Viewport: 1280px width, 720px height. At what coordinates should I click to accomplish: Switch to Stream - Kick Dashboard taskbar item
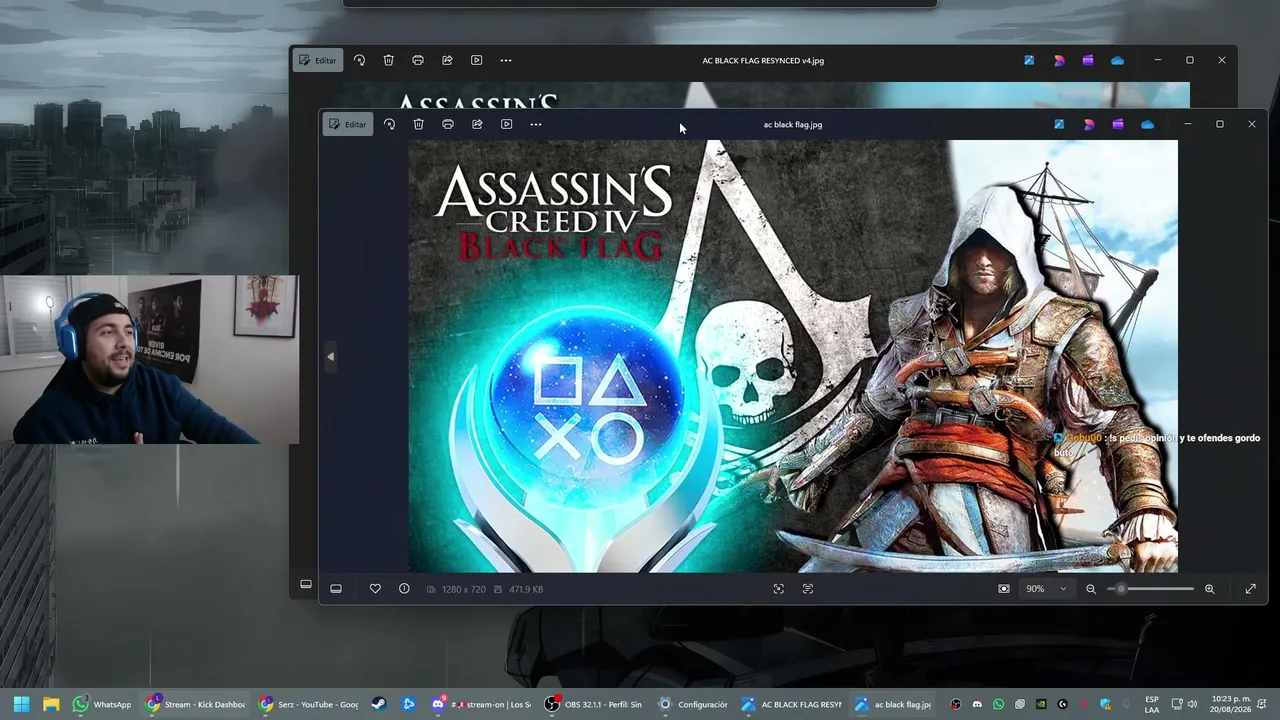(195, 704)
